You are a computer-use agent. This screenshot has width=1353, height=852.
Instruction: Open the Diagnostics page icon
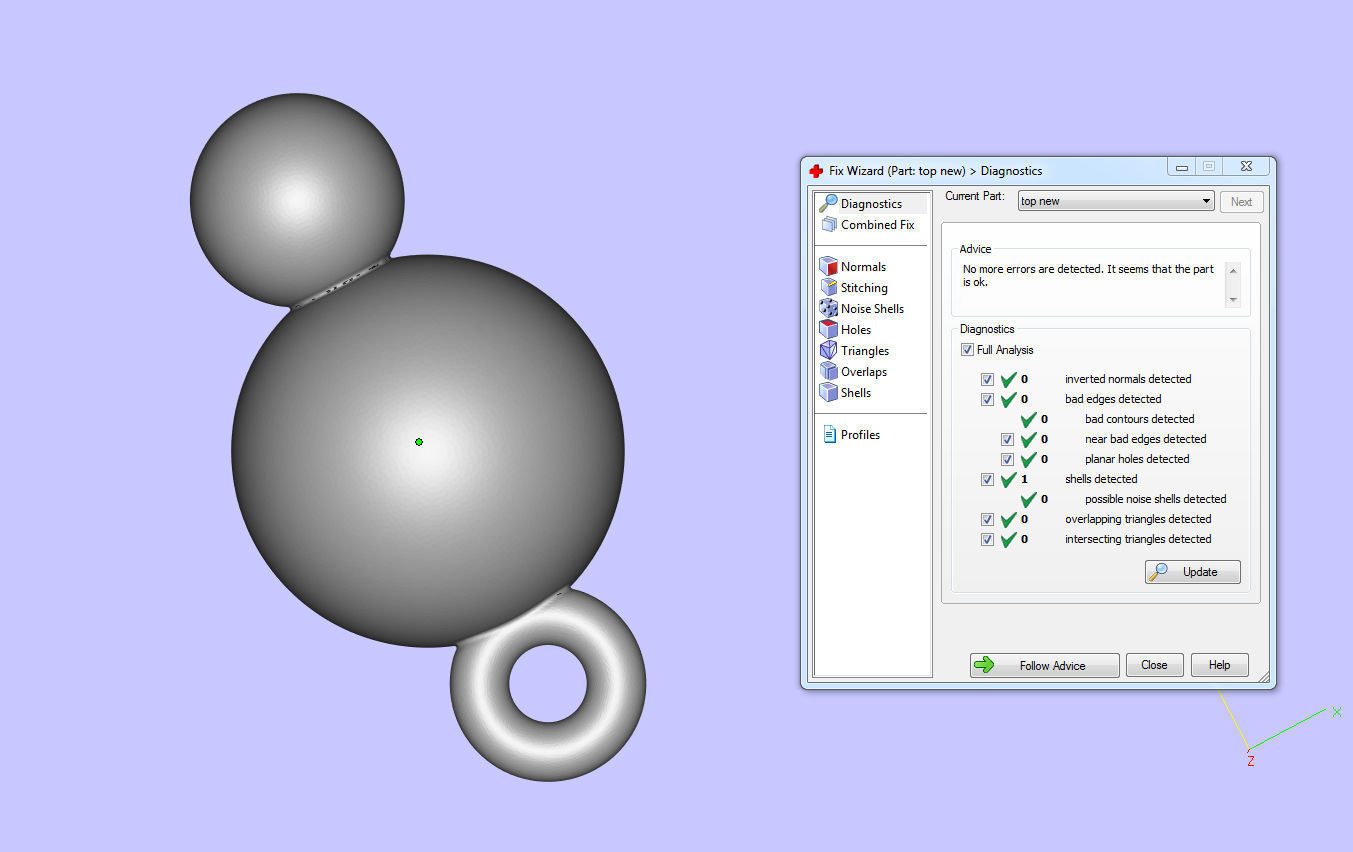(x=828, y=203)
